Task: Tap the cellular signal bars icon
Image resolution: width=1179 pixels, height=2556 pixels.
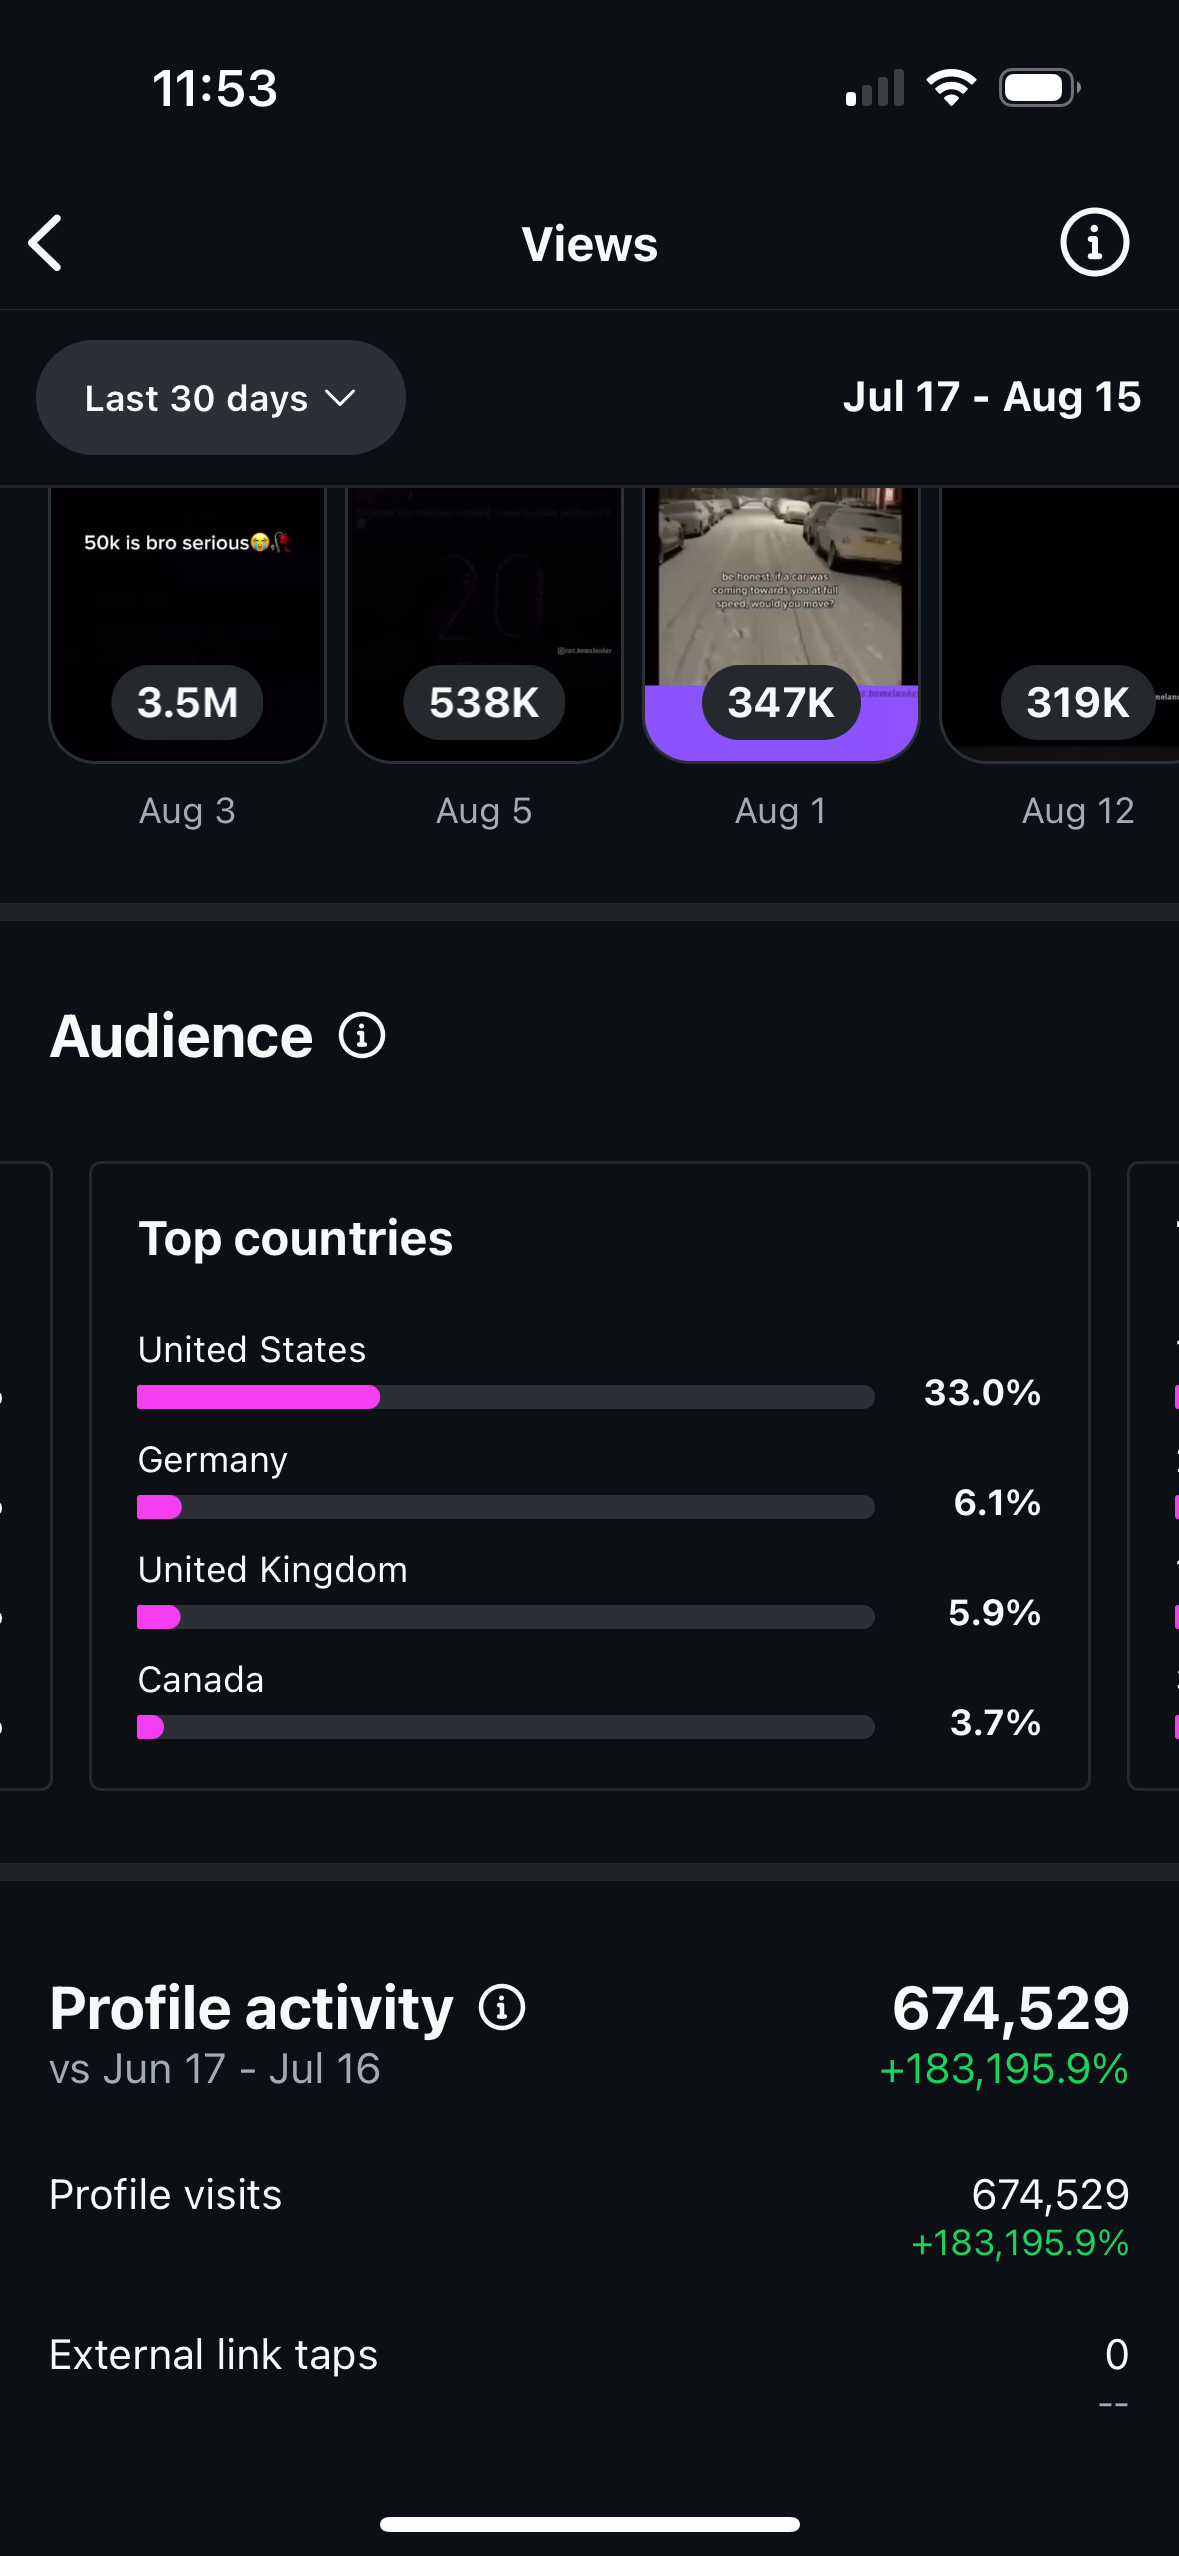Action: point(875,88)
